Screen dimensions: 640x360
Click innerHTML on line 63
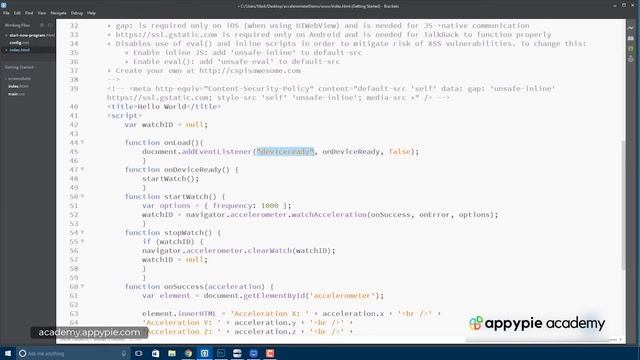point(197,313)
